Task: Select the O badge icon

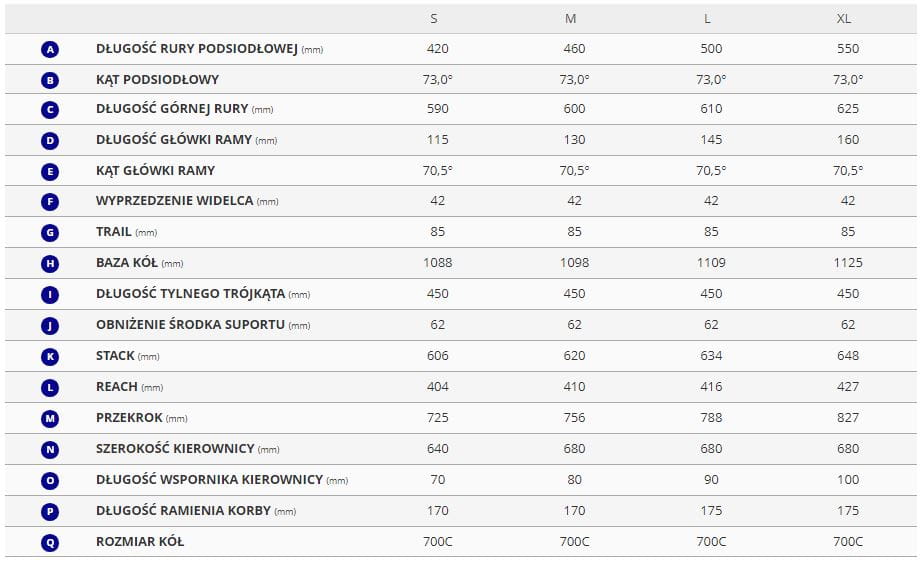Action: click(x=51, y=481)
